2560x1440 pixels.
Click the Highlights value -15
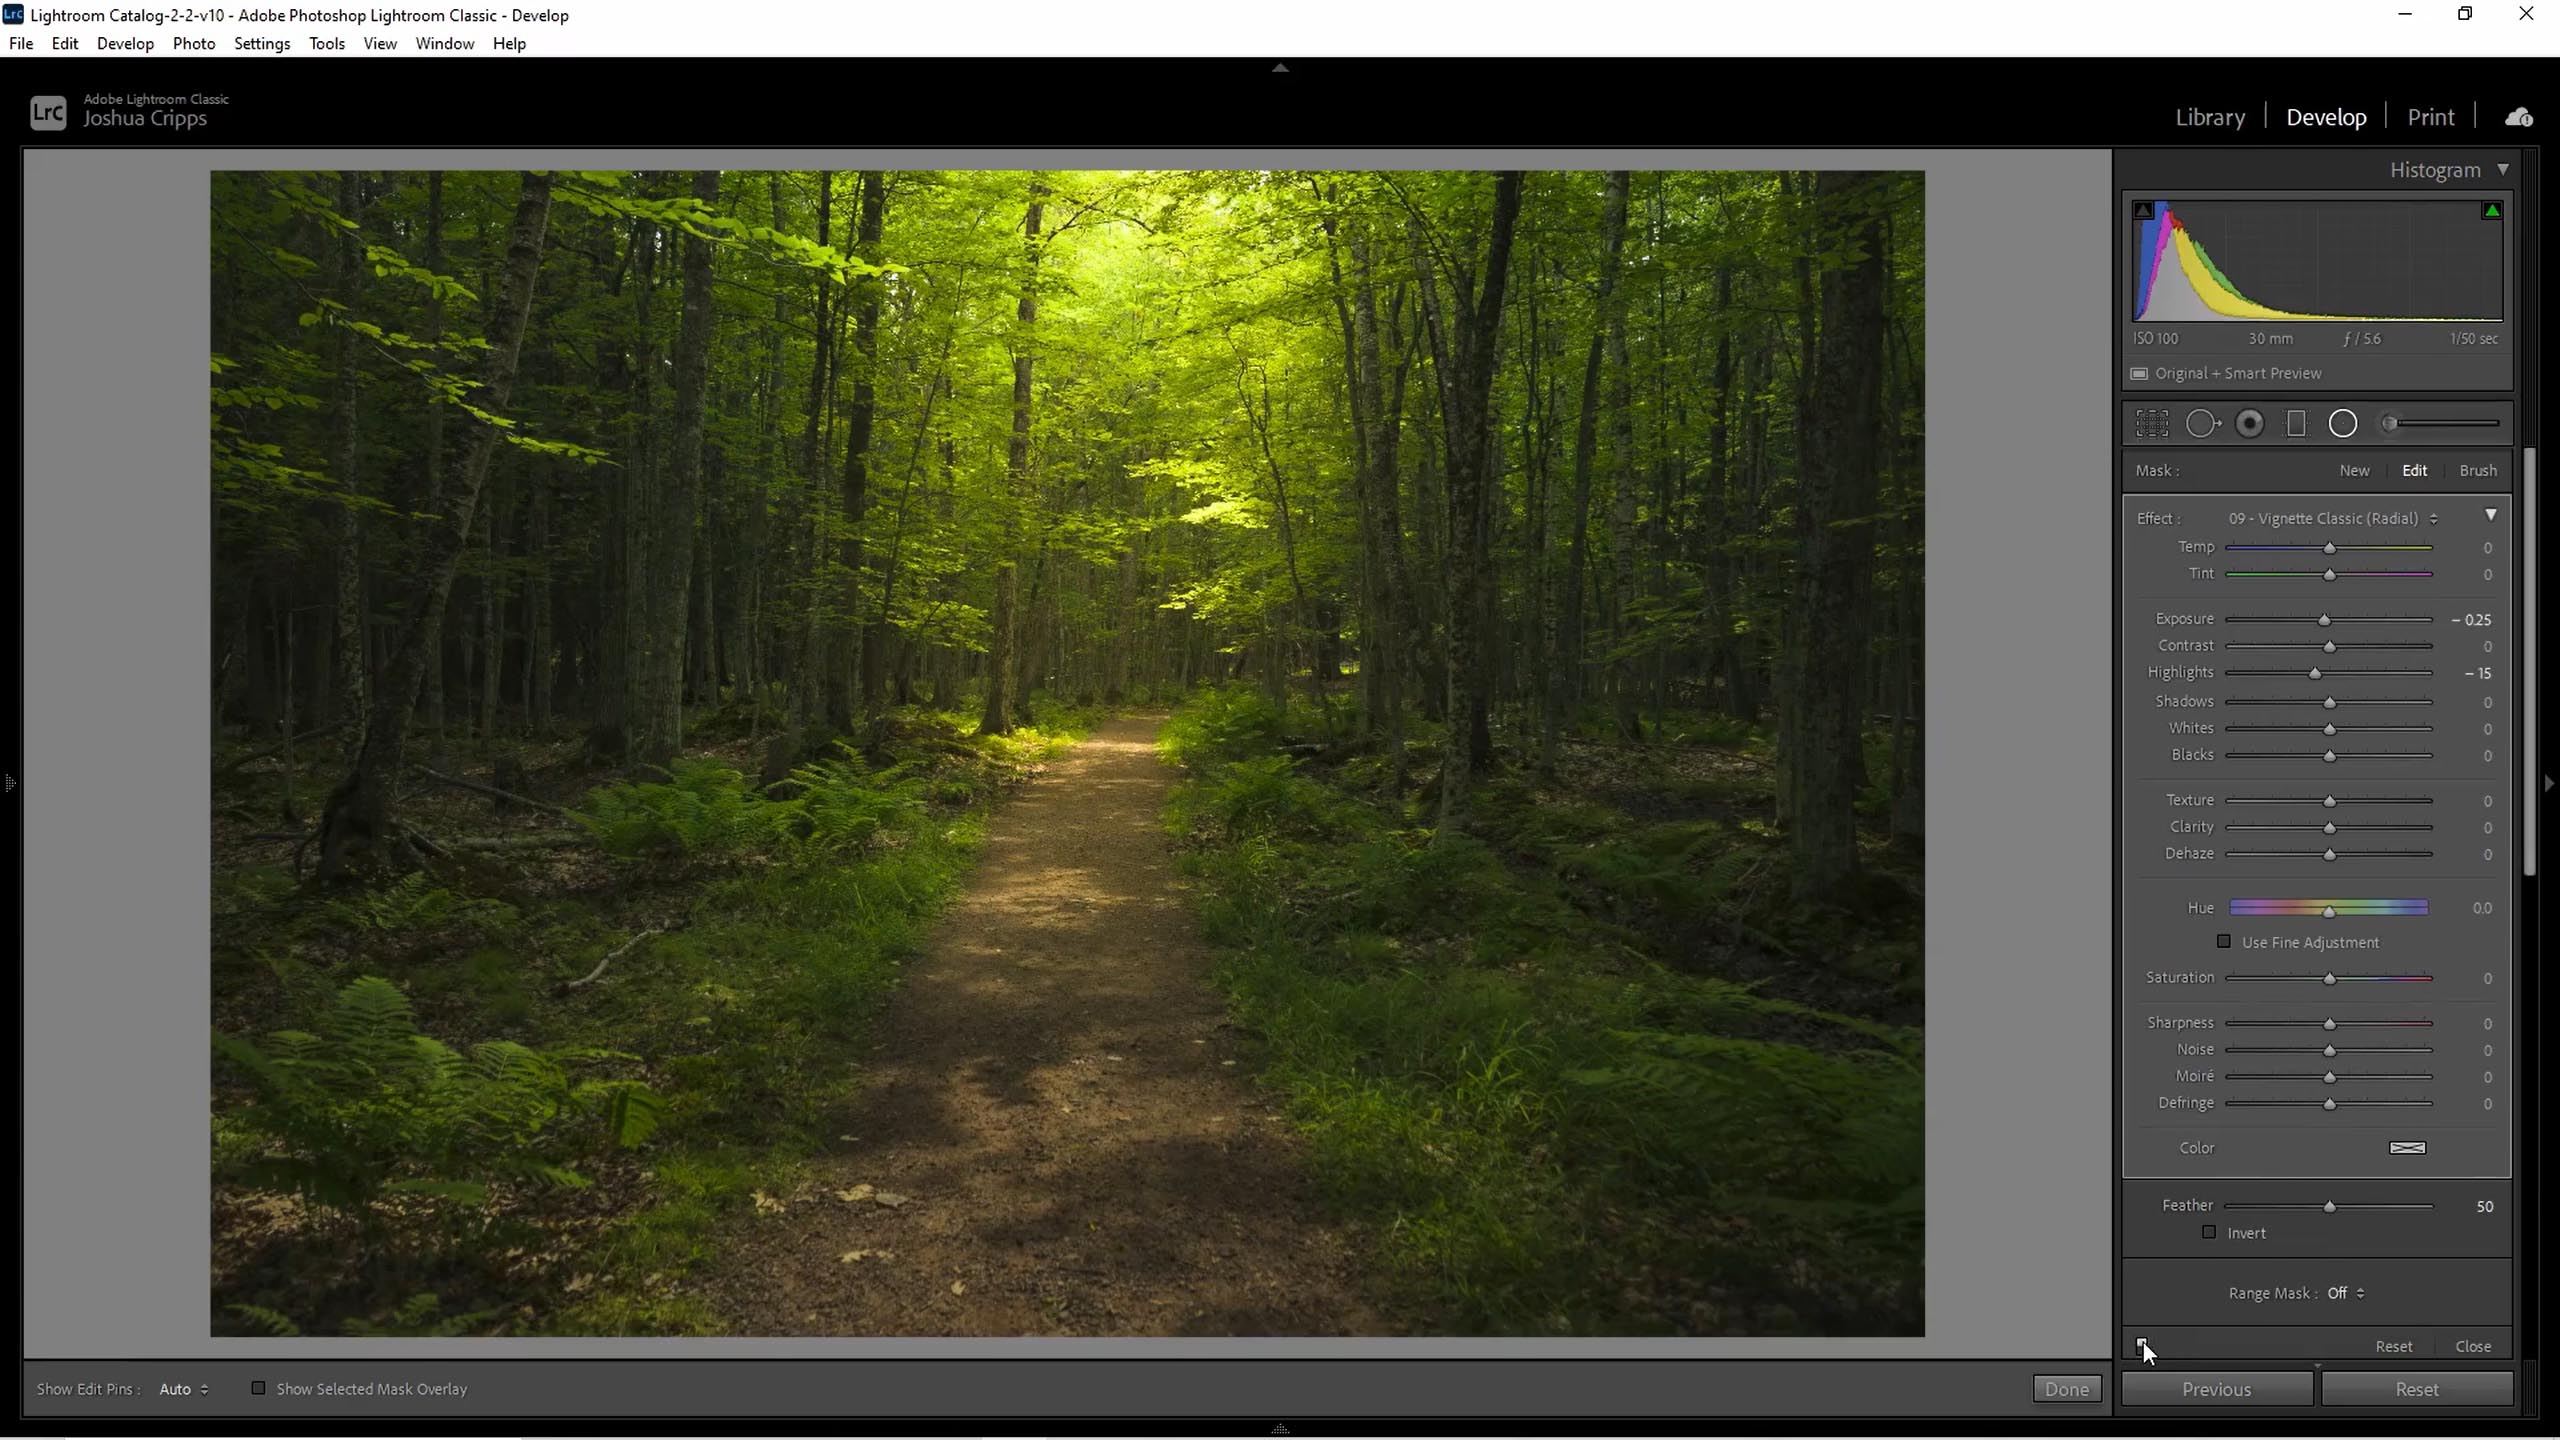coord(2478,673)
